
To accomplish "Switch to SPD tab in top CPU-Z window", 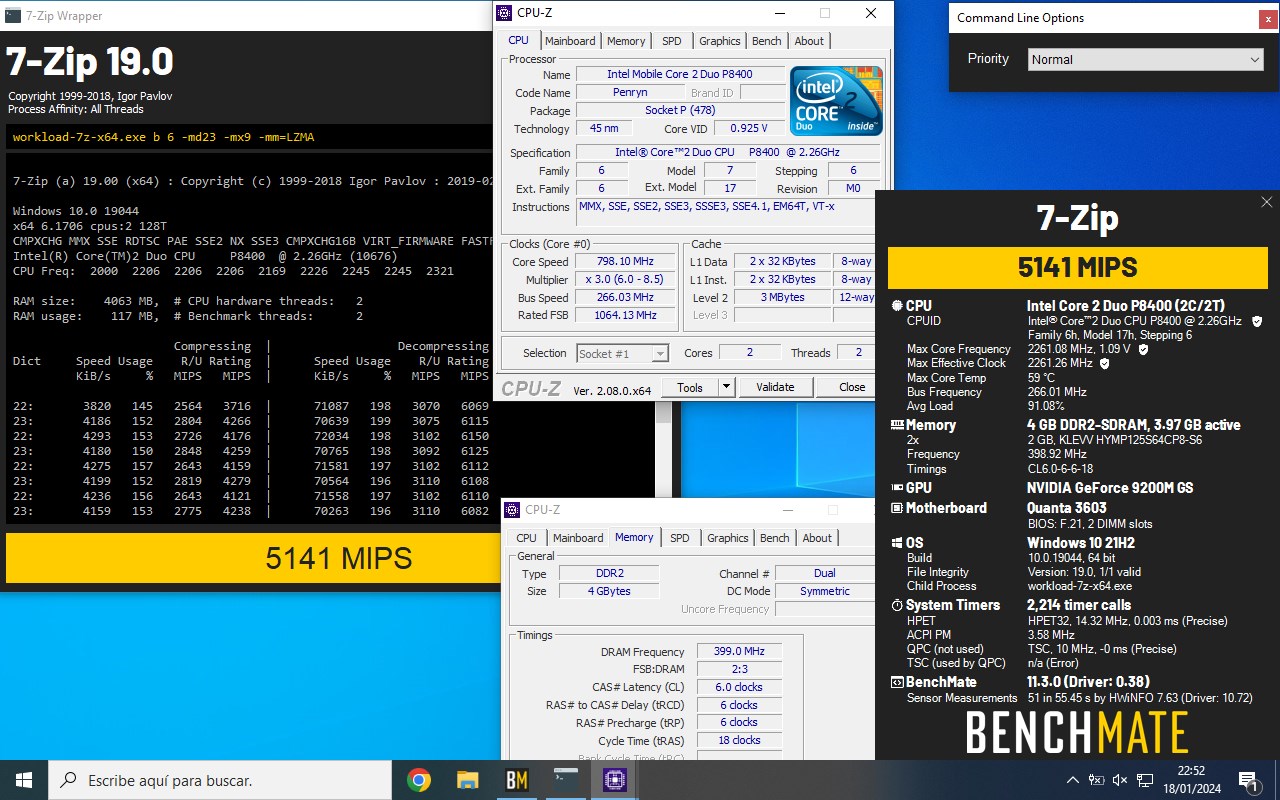I will tap(671, 41).
